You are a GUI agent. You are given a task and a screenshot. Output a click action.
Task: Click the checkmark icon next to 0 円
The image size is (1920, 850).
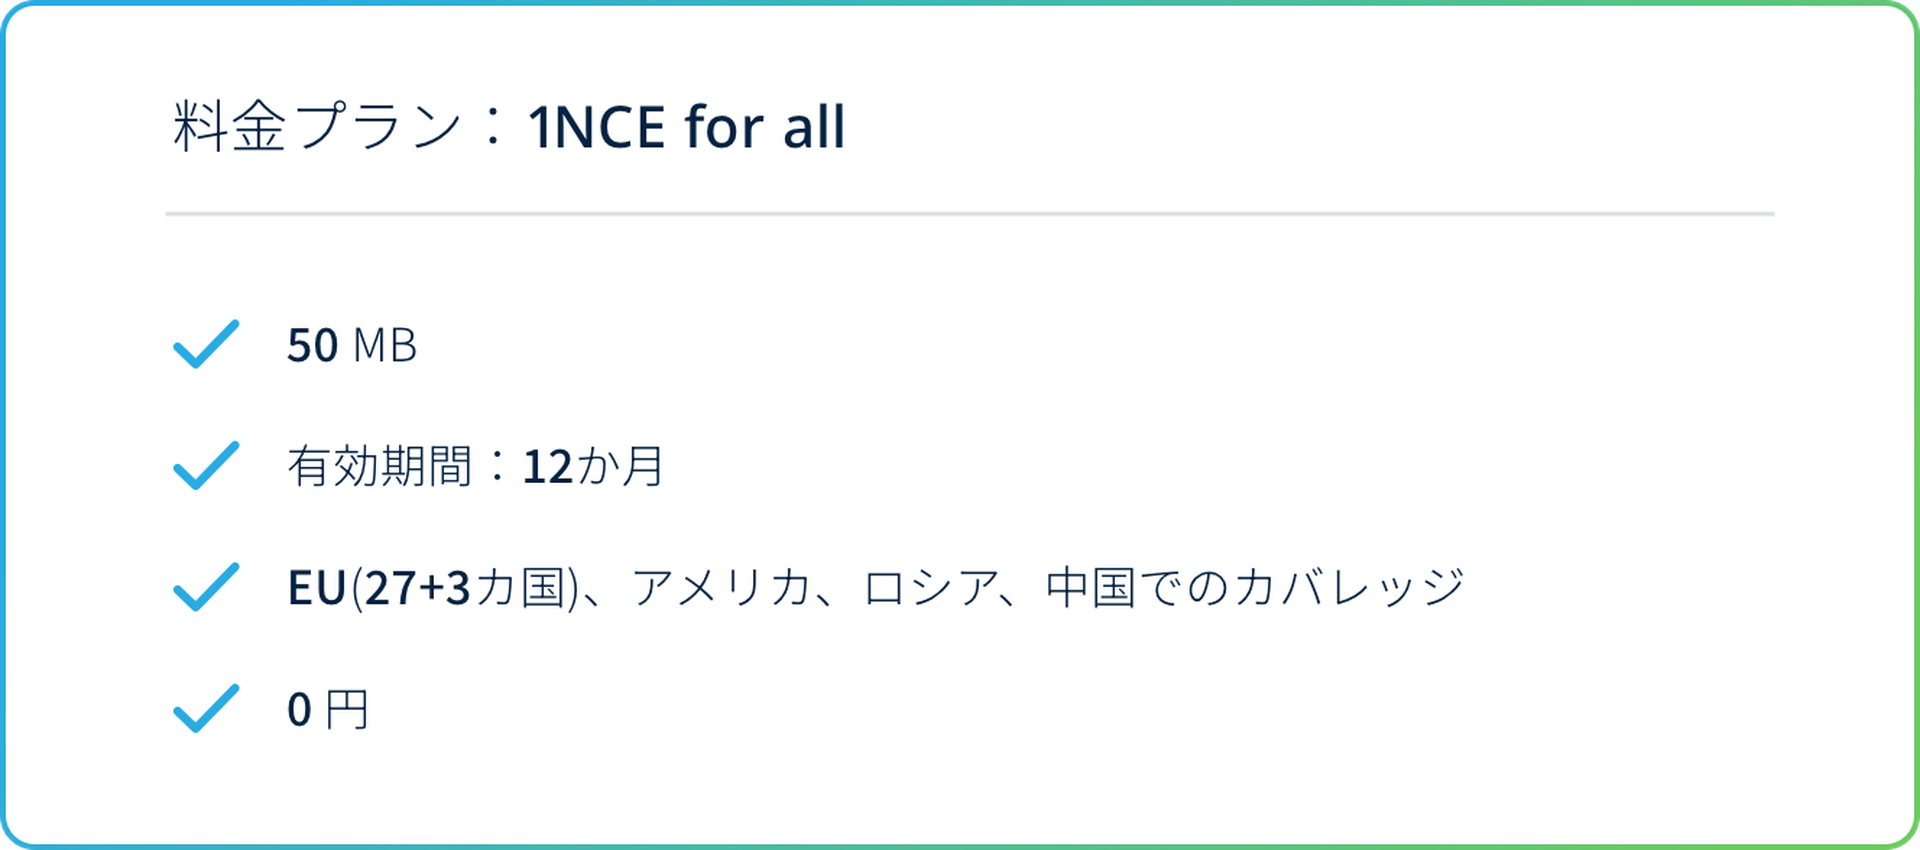point(206,709)
